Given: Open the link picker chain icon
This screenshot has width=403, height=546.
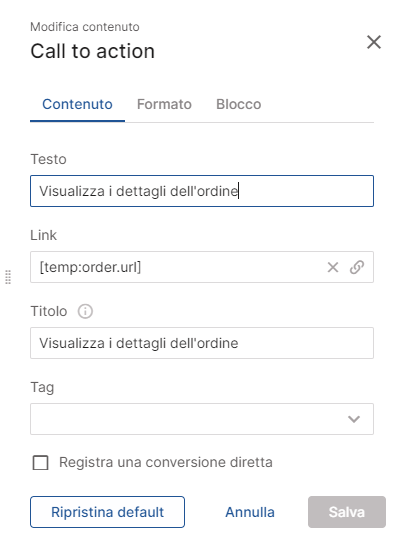Looking at the screenshot, I should (x=357, y=267).
